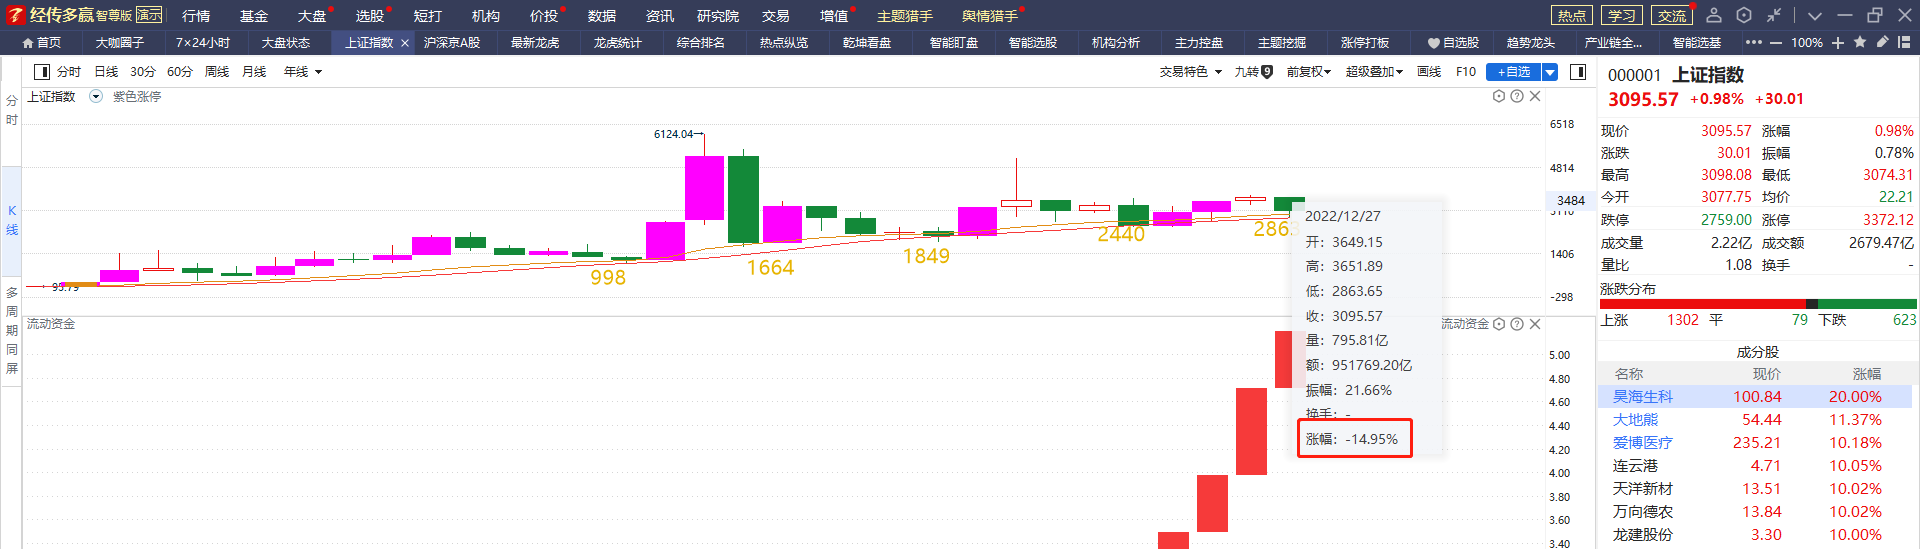Select the 日线 daily period
1920x549 pixels.
click(x=106, y=72)
